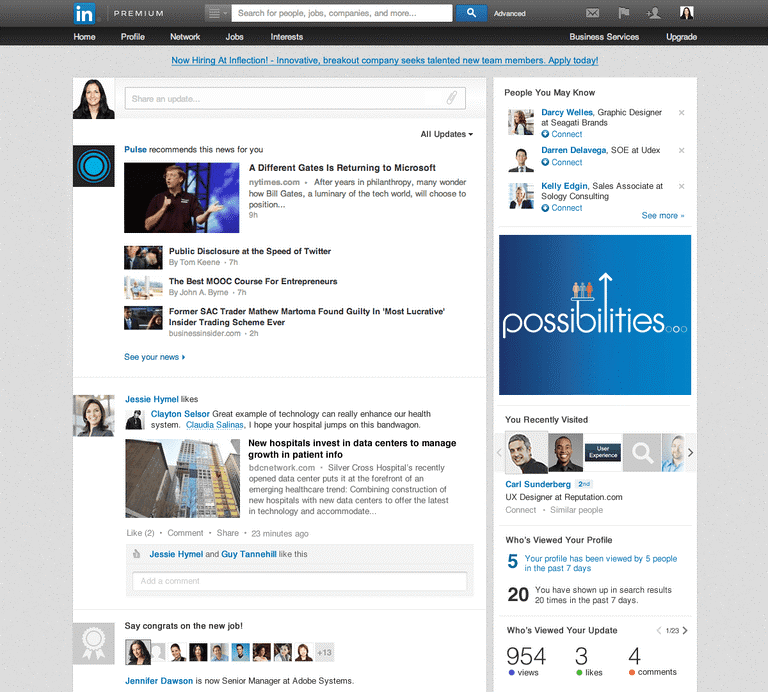Go to next viewed update stat

point(685,631)
